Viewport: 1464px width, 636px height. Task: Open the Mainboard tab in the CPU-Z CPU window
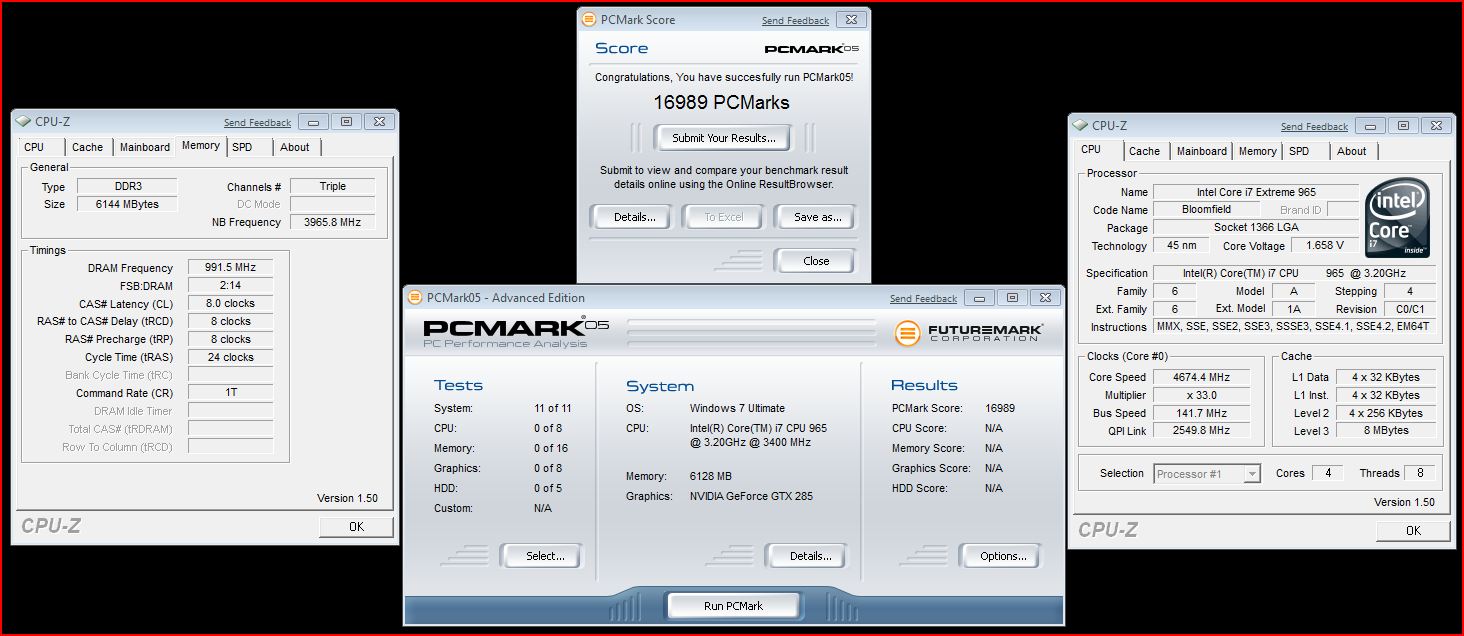point(1202,151)
